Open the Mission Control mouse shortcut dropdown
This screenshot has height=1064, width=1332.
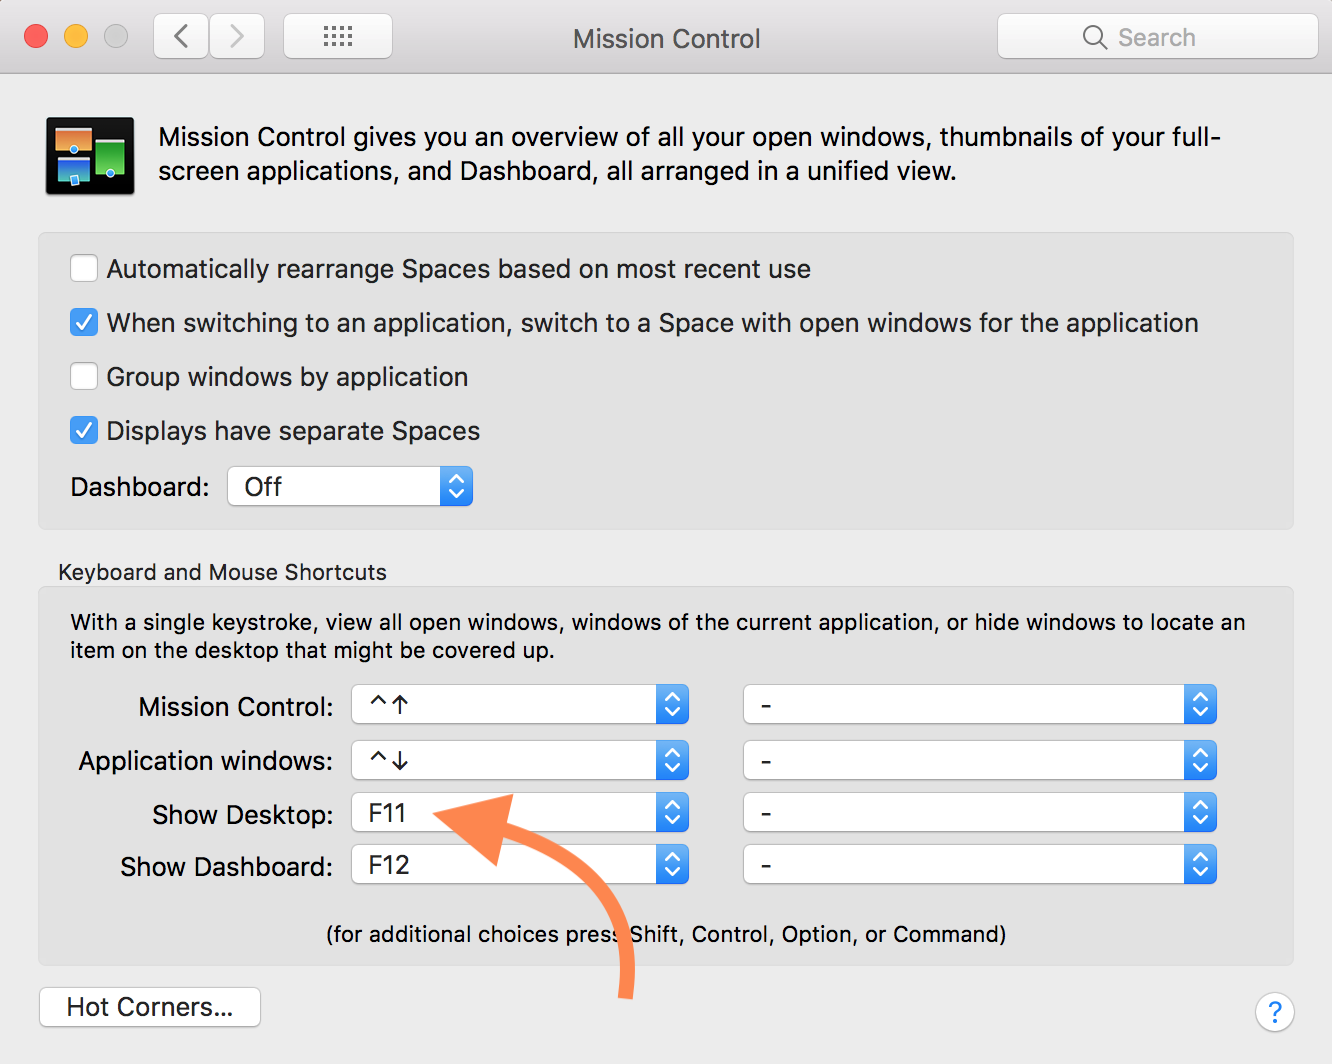980,705
